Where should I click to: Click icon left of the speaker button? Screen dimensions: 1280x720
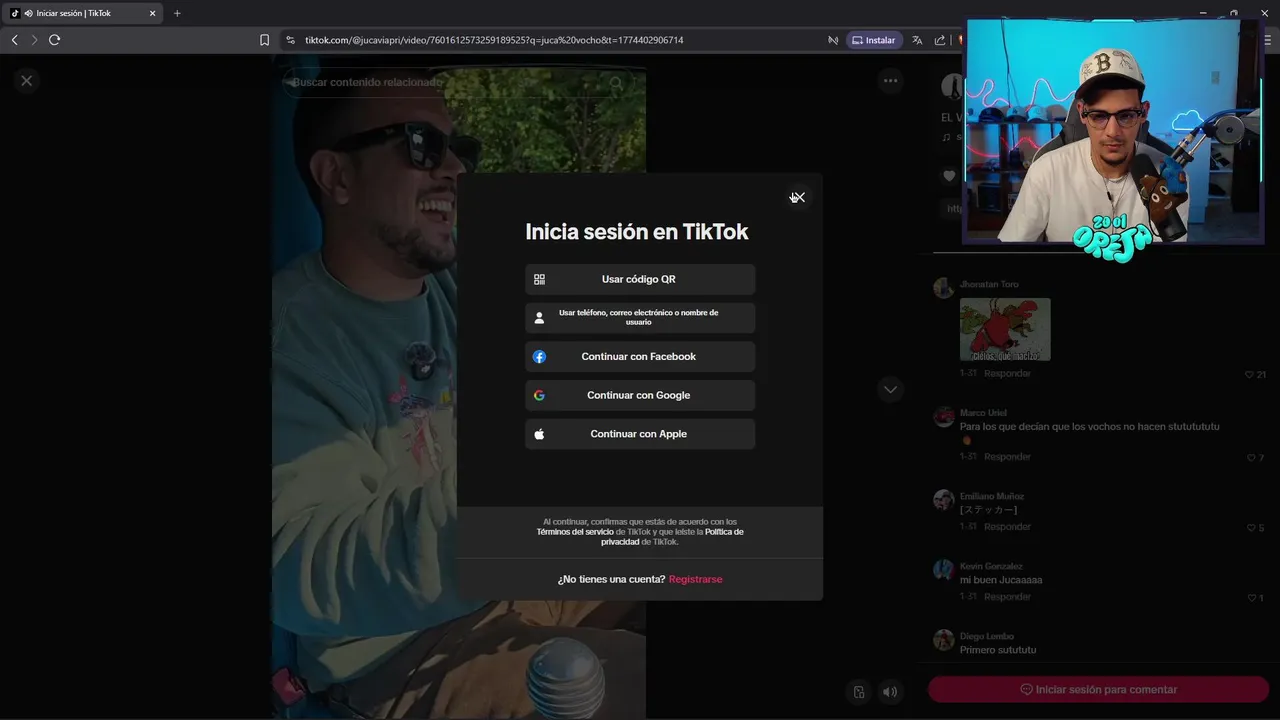(858, 692)
